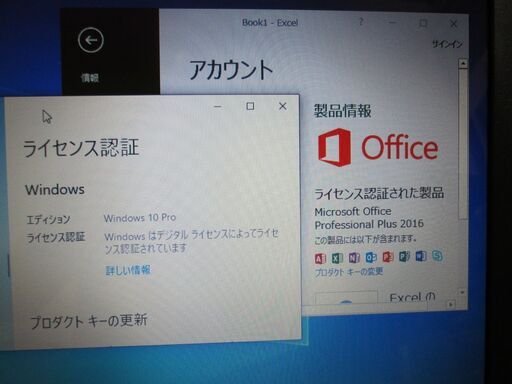Minimize the ライセンス認証 window
The width and height of the screenshot is (512, 384).
coord(218,107)
